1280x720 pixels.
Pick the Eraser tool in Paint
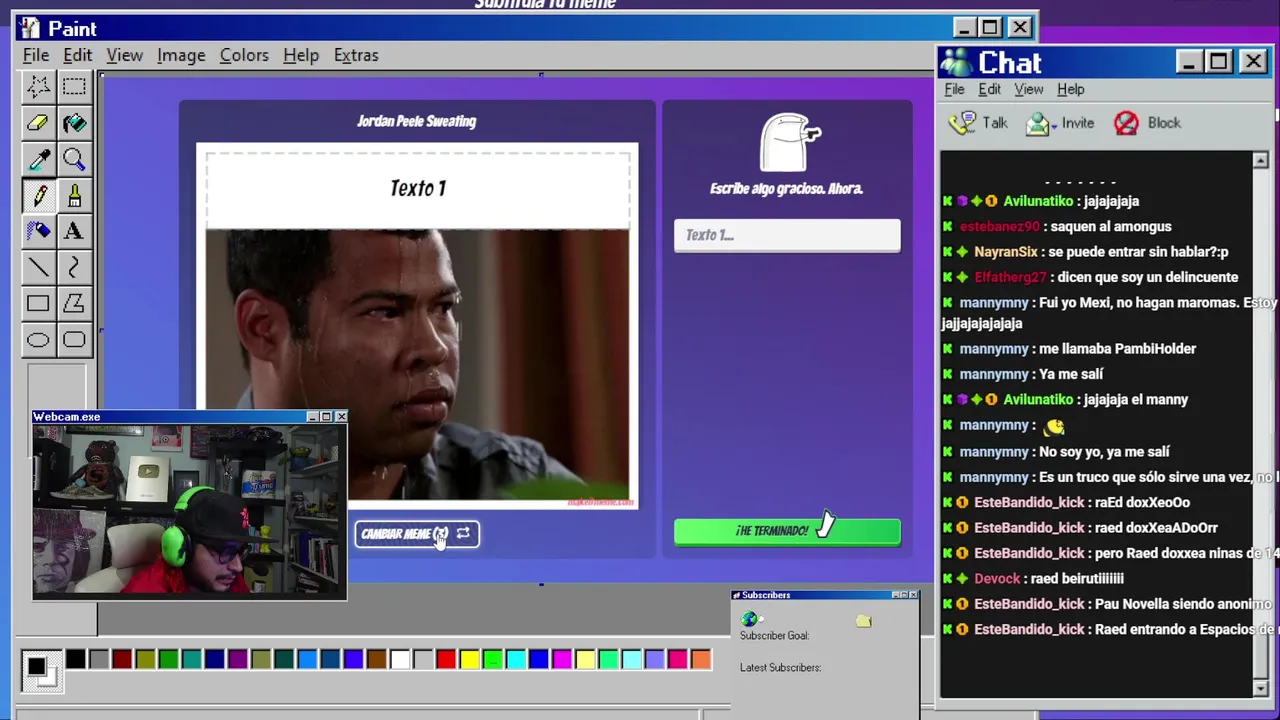(38, 123)
